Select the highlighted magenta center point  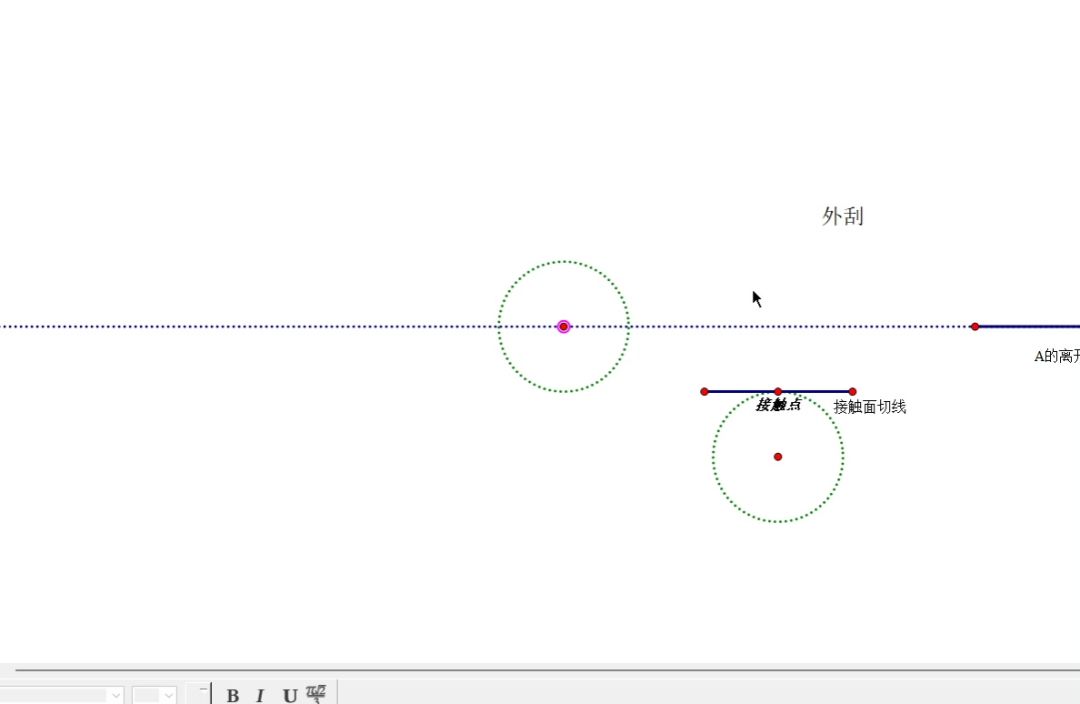(563, 327)
